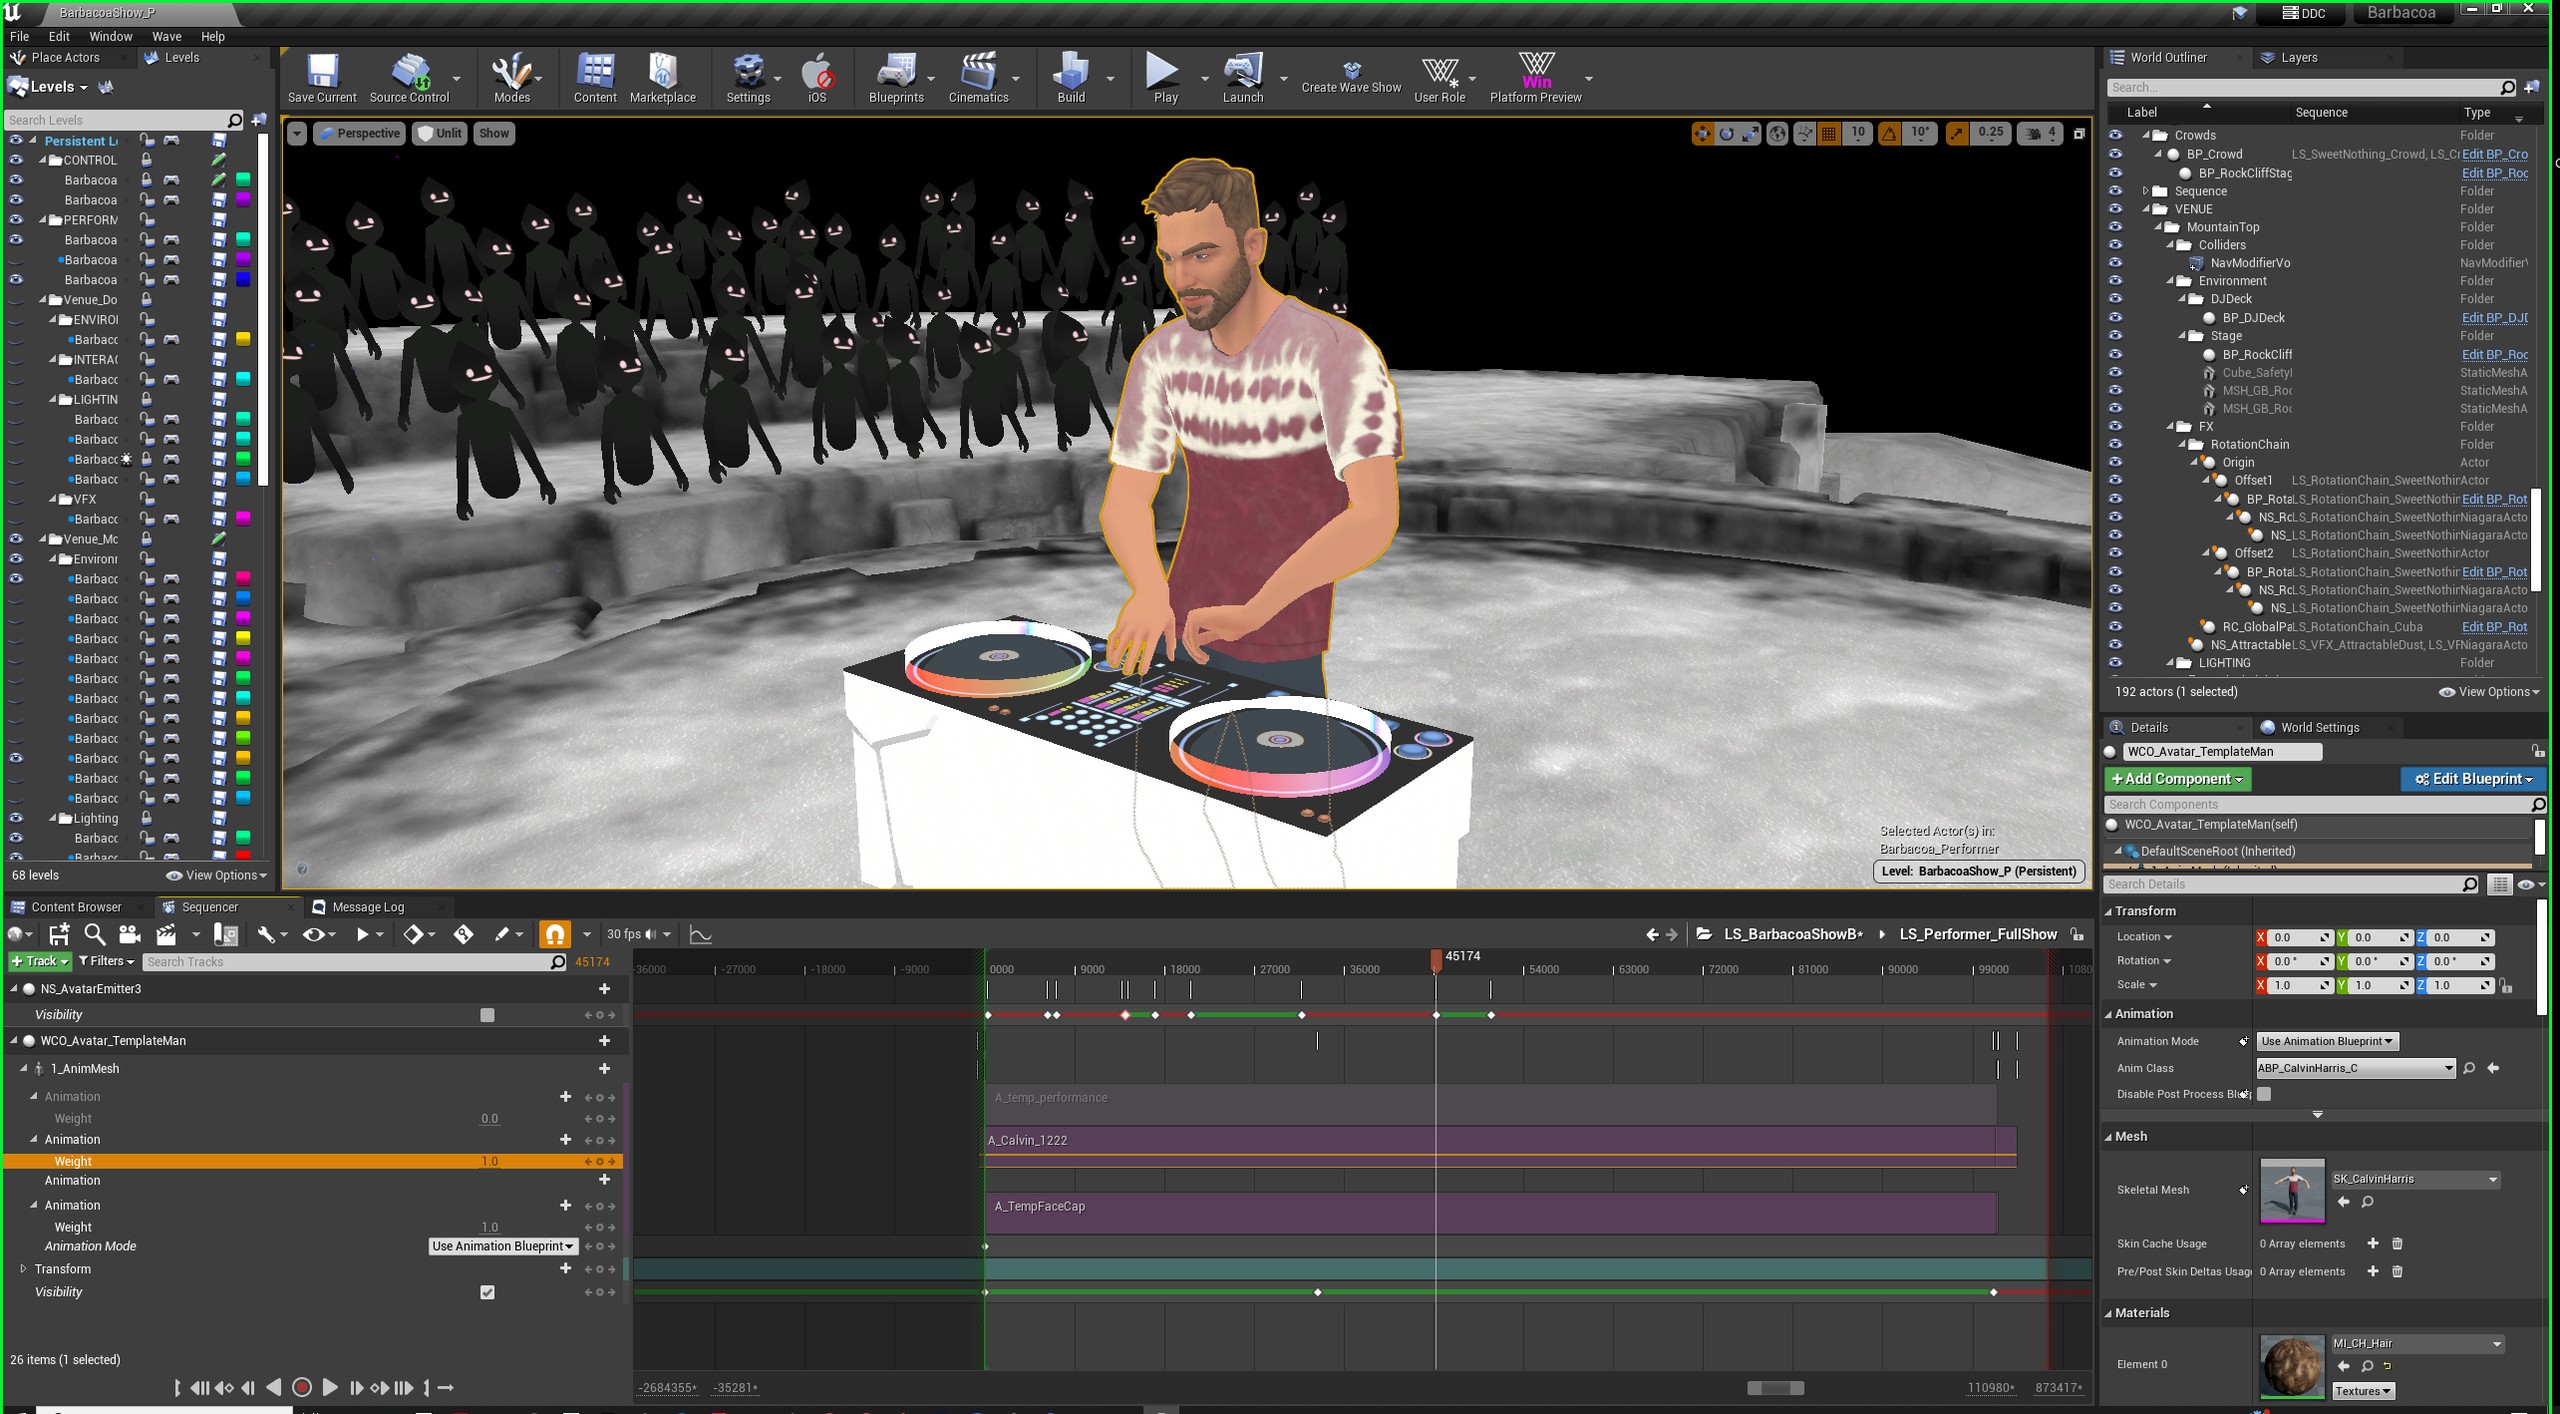Toggle the WCO_Avatar_TemplateMan Visibility track checkbox
2560x1414 pixels.
487,1292
